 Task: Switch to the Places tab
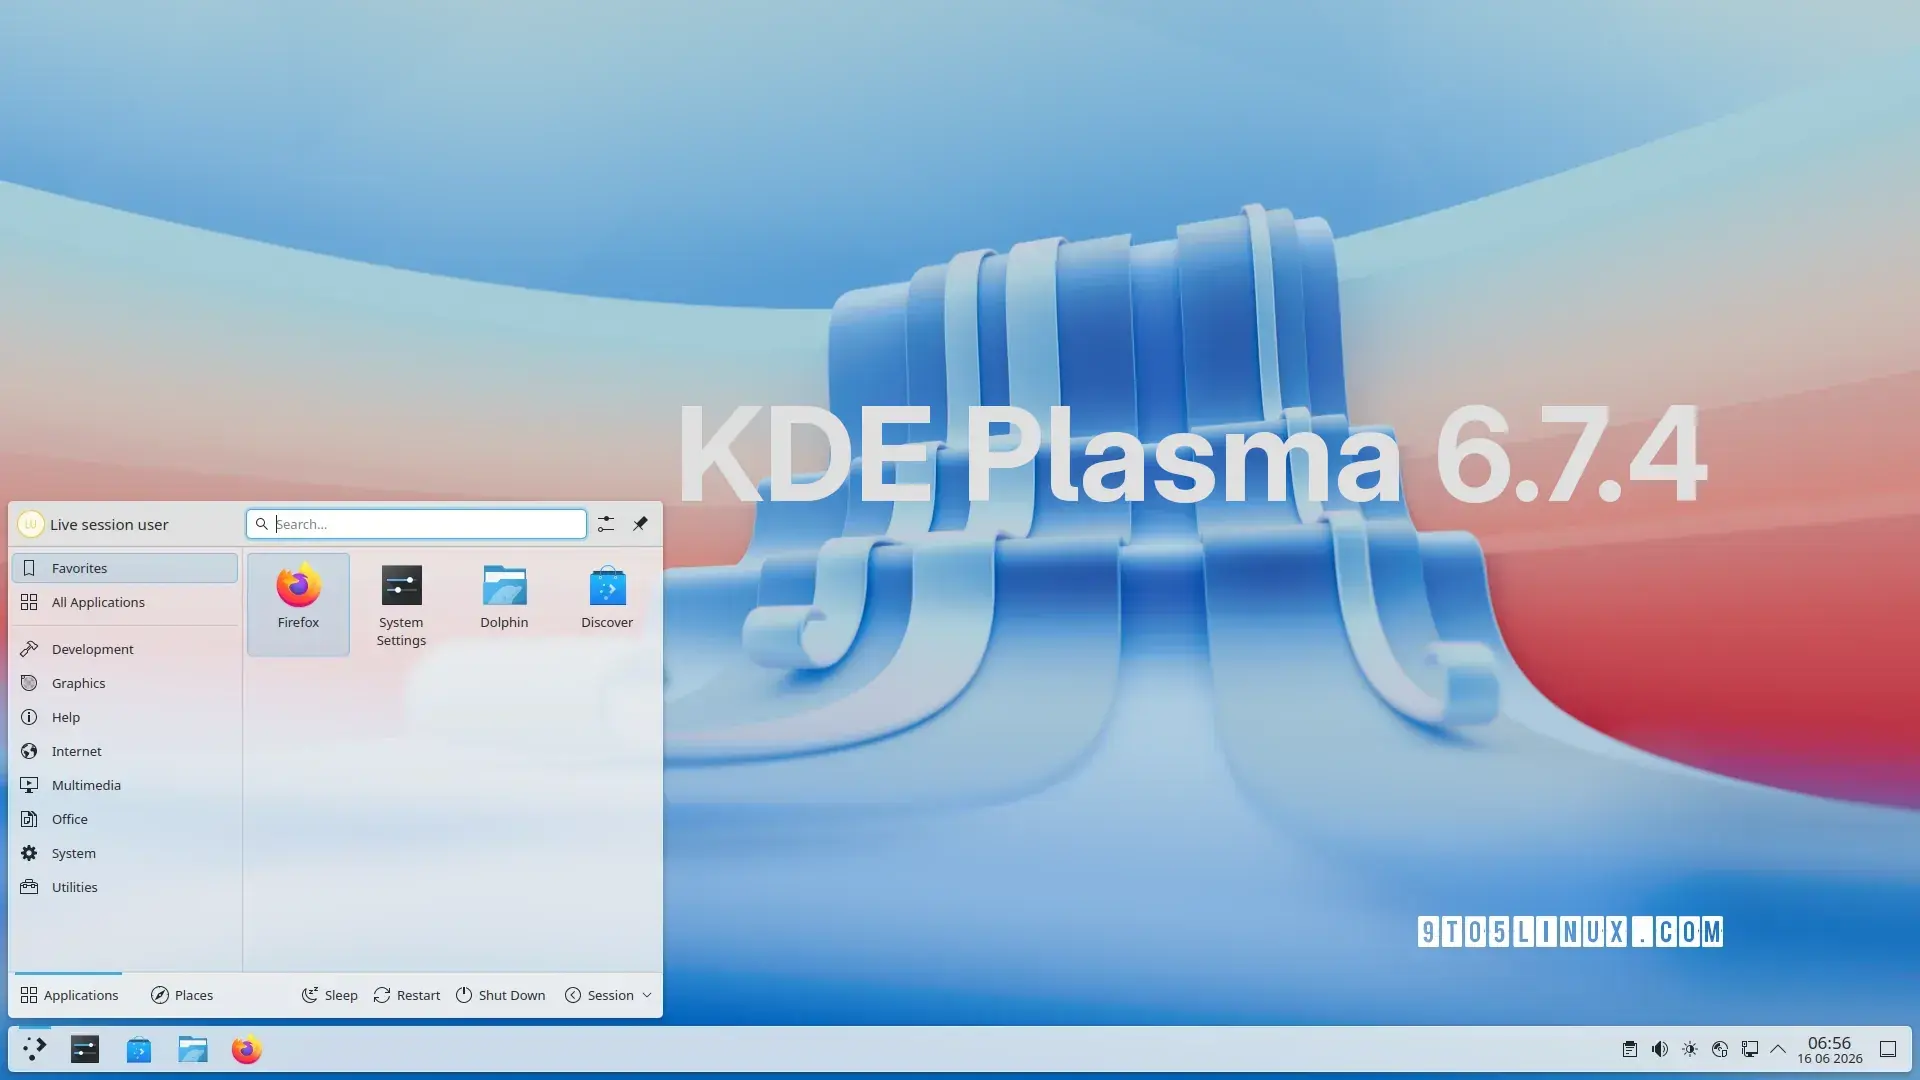[x=182, y=995]
